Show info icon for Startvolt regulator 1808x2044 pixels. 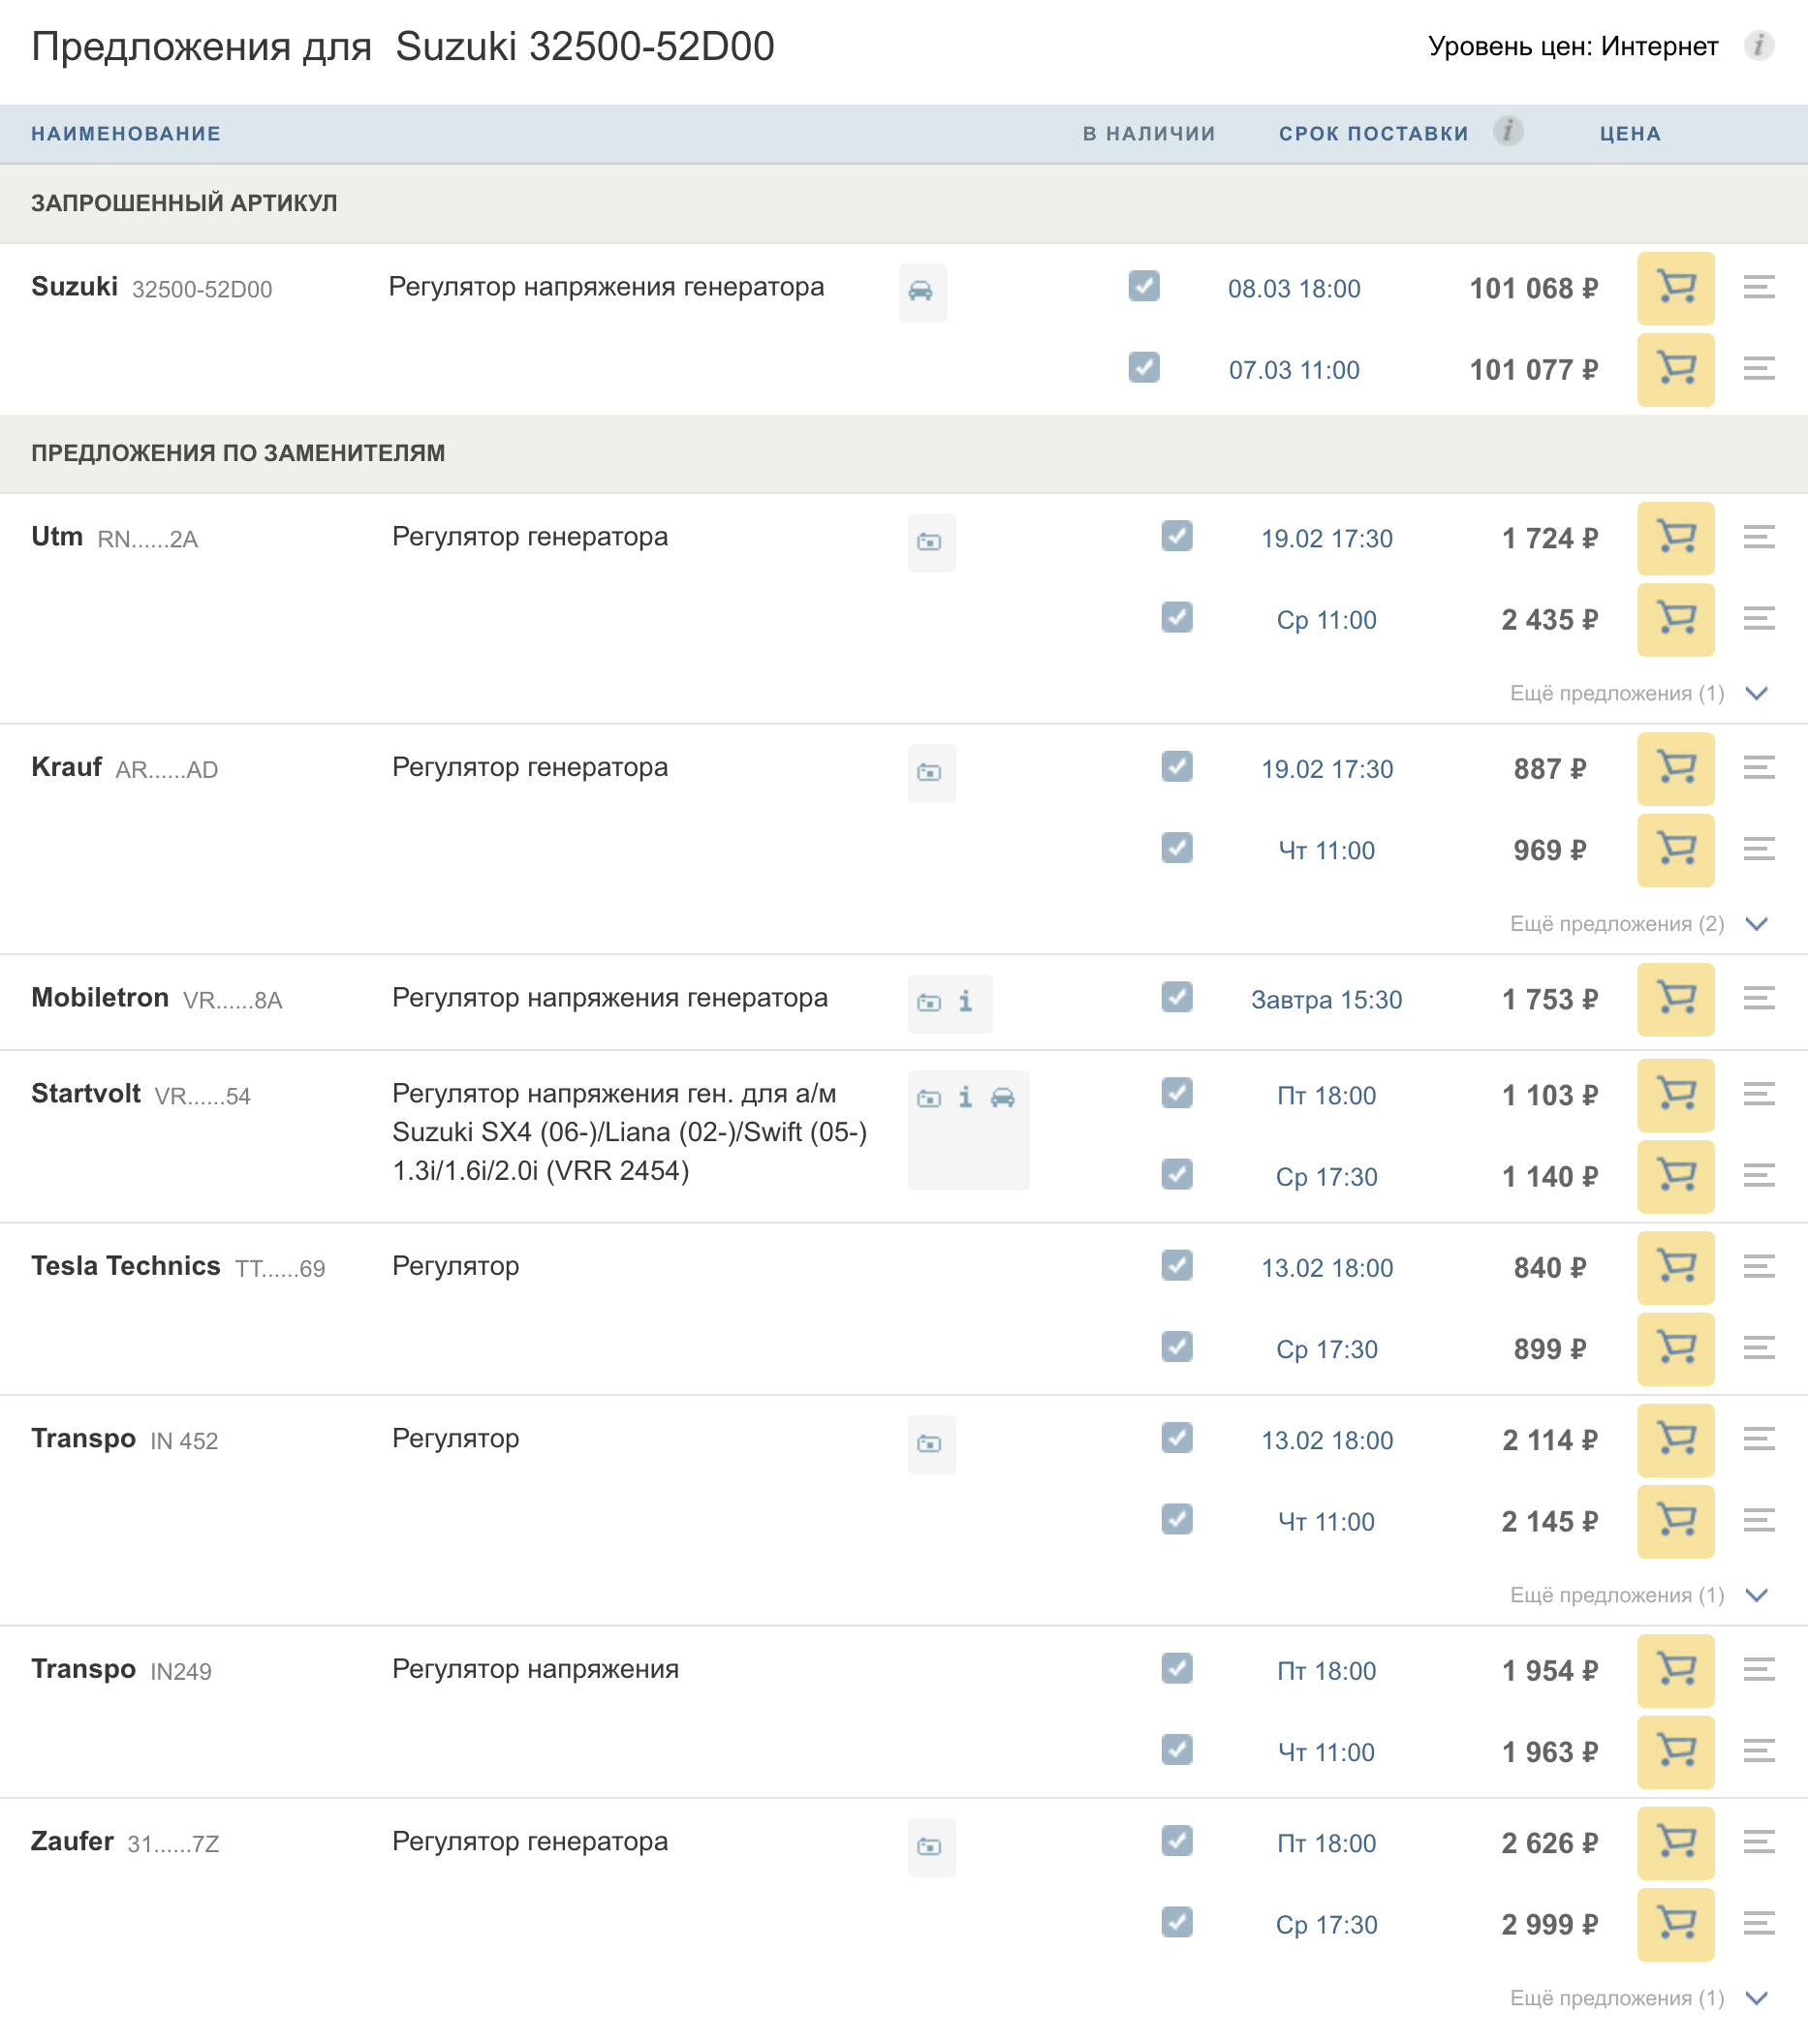point(965,1097)
